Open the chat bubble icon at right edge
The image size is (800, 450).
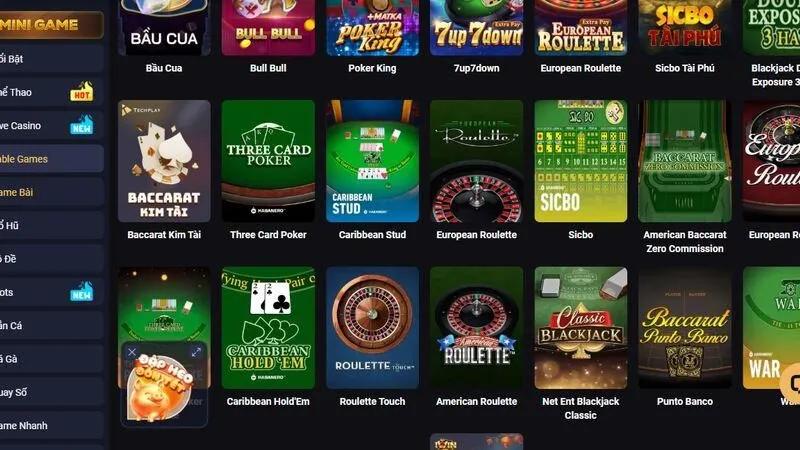coord(791,383)
